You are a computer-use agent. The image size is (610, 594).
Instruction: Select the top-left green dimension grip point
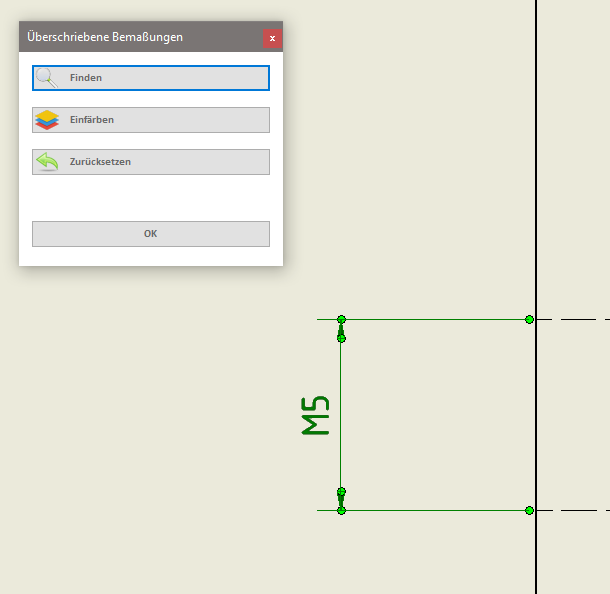[x=341, y=320]
